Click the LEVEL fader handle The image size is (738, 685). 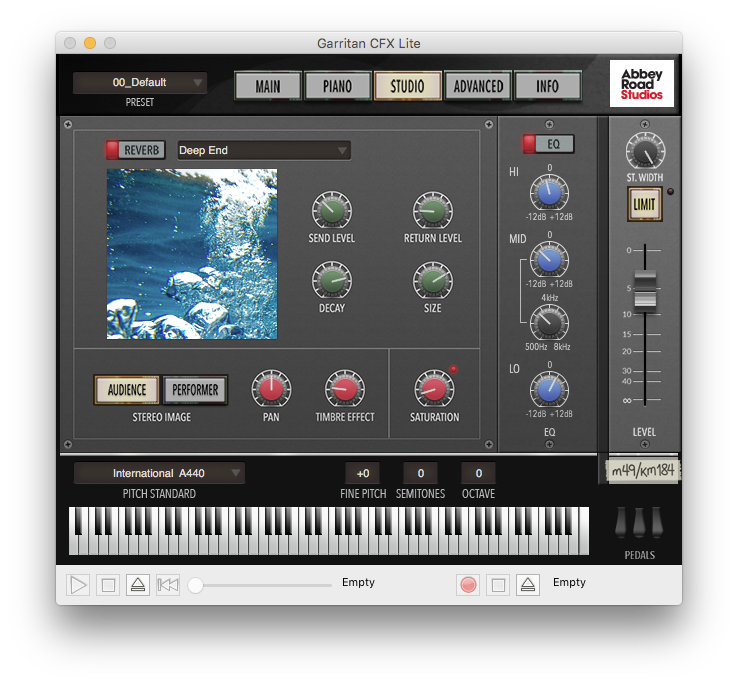(x=645, y=289)
